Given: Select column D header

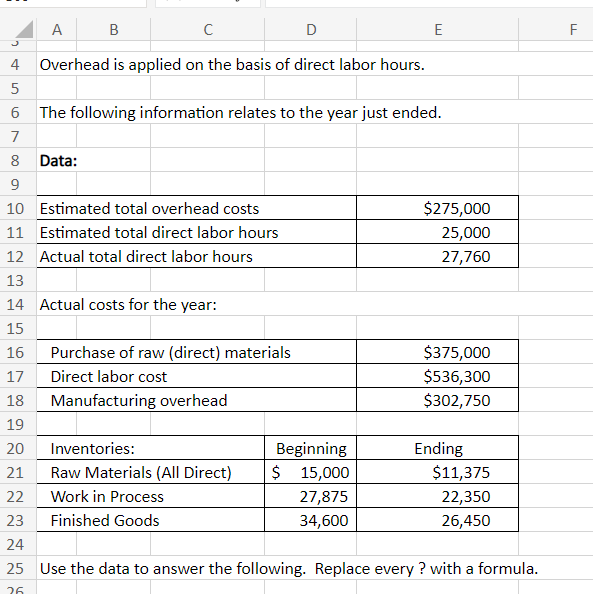Looking at the screenshot, I should coord(311,29).
